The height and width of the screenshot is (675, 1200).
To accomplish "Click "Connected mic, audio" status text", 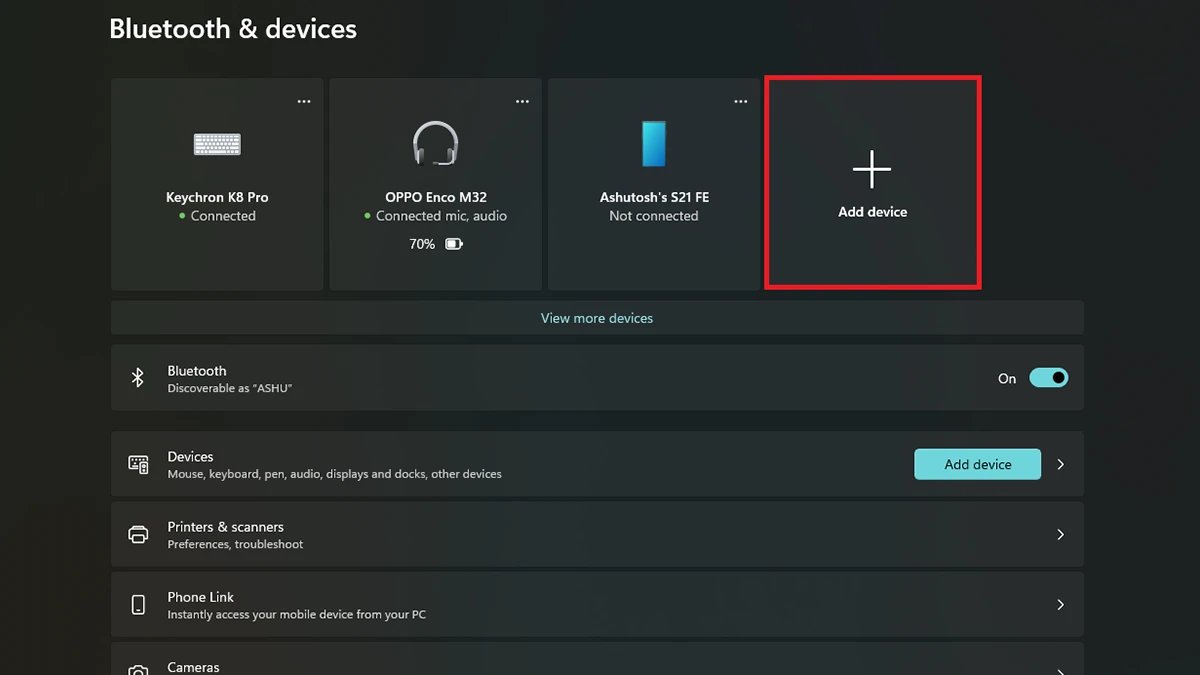I will click(x=441, y=216).
